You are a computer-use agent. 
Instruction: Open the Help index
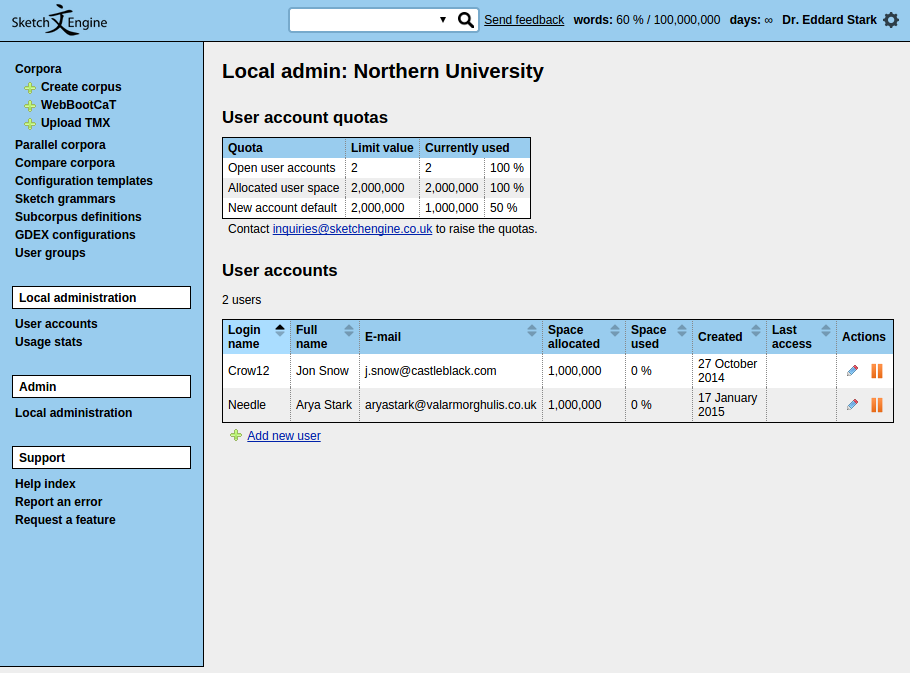pyautogui.click(x=45, y=483)
